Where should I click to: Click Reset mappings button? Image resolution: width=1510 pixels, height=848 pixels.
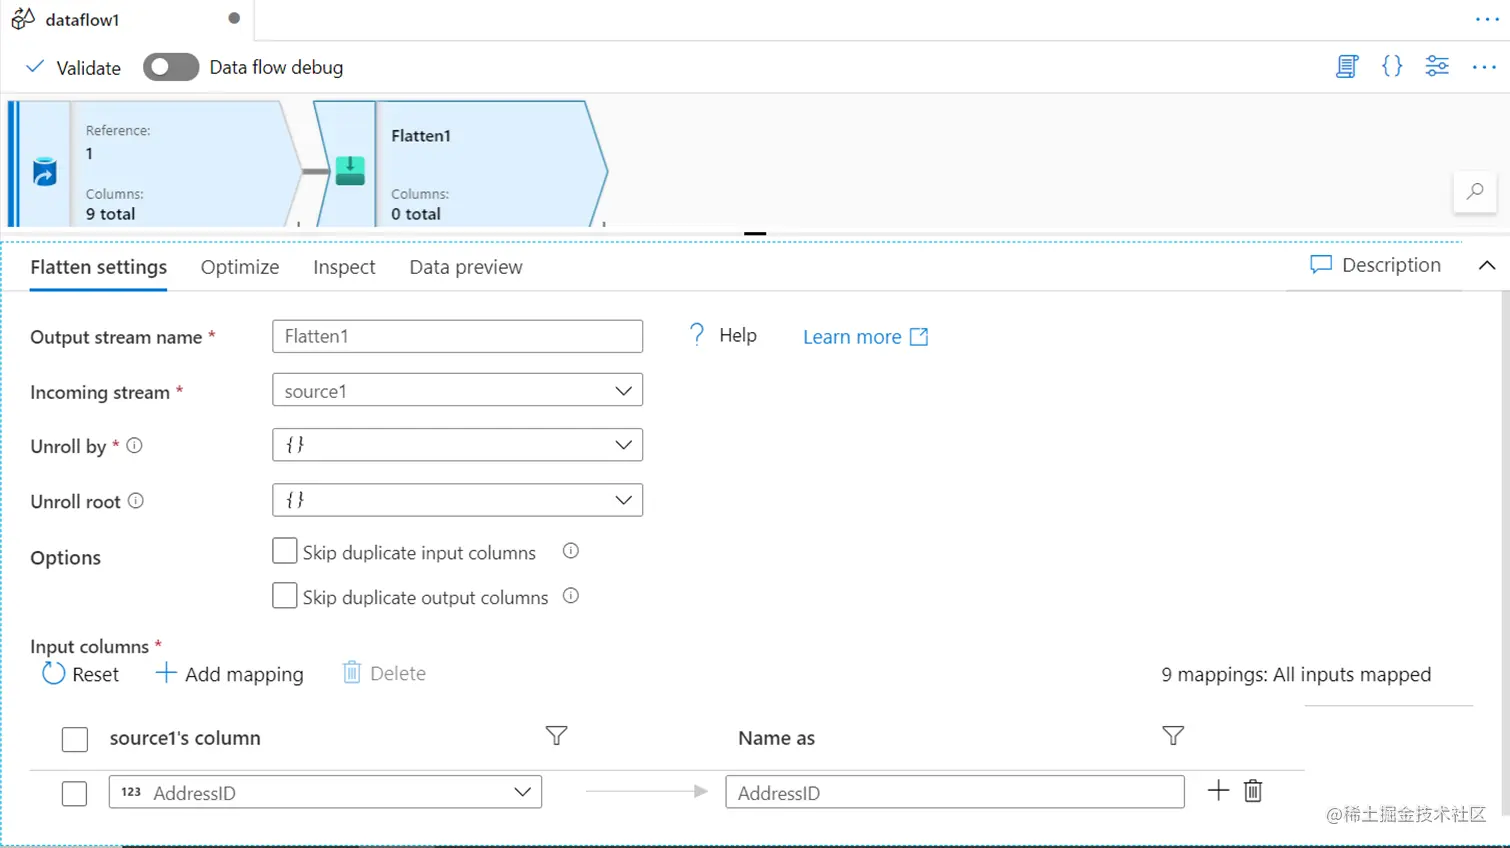click(x=80, y=674)
